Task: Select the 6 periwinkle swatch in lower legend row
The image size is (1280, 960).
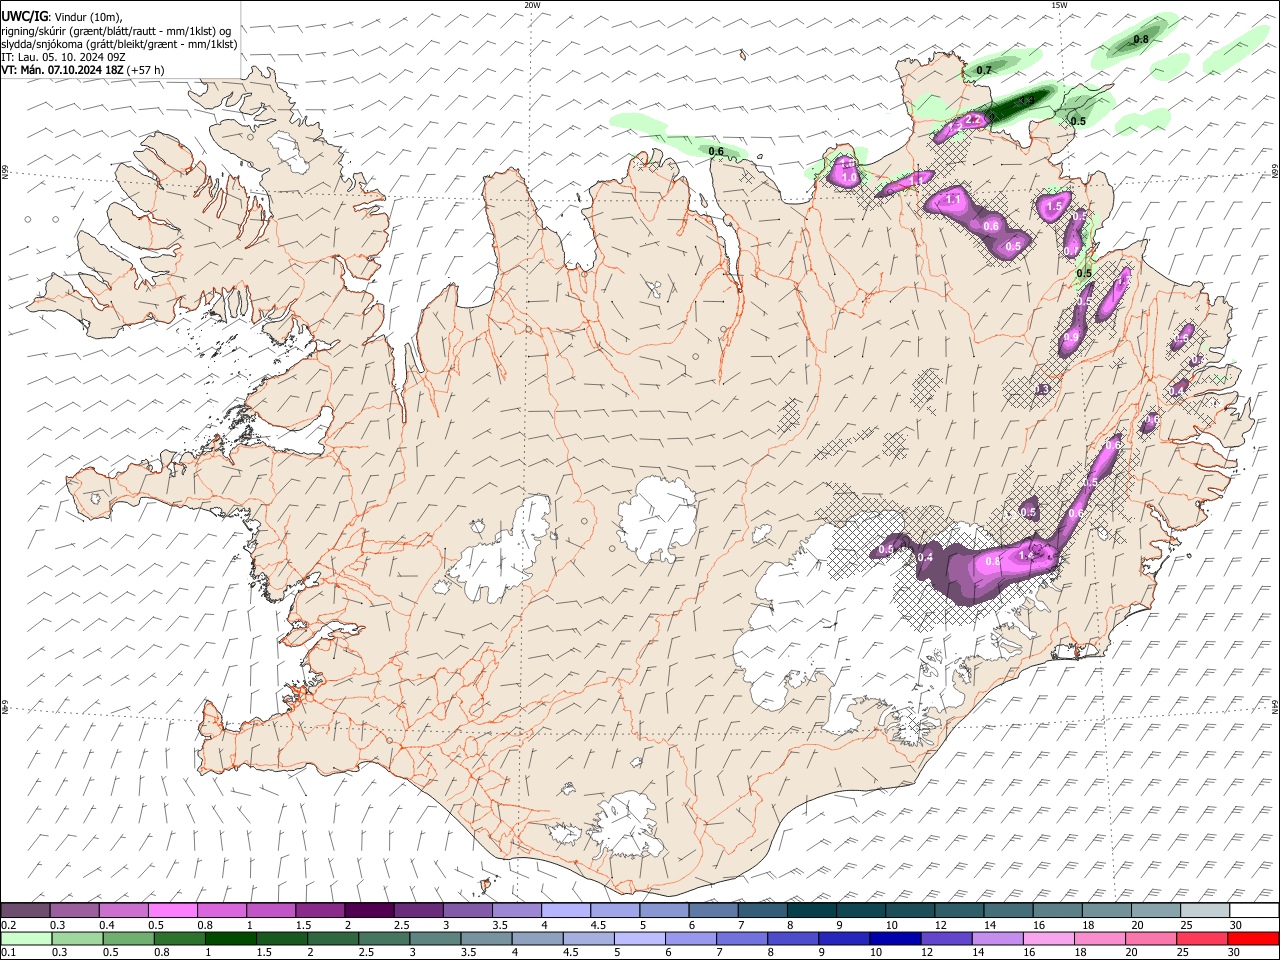Action: [690, 938]
